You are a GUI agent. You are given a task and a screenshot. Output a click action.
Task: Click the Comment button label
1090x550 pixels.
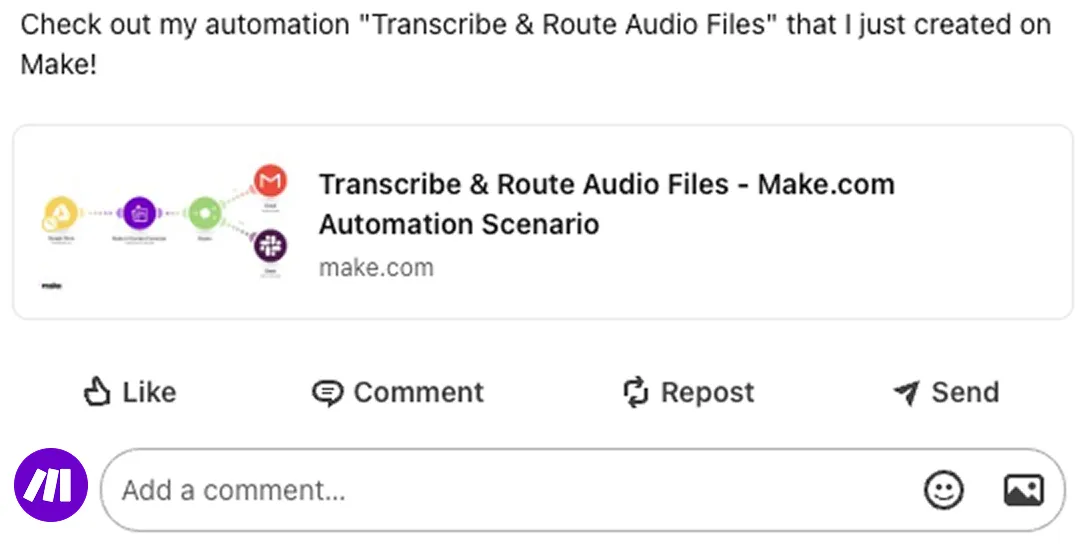pos(418,392)
